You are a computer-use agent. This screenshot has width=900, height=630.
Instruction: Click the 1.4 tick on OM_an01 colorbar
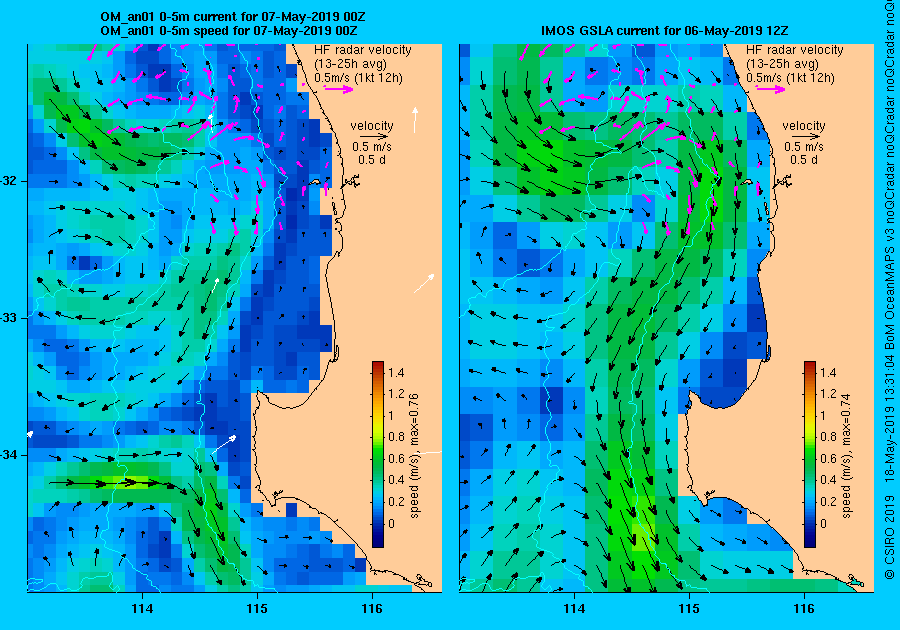(396, 372)
